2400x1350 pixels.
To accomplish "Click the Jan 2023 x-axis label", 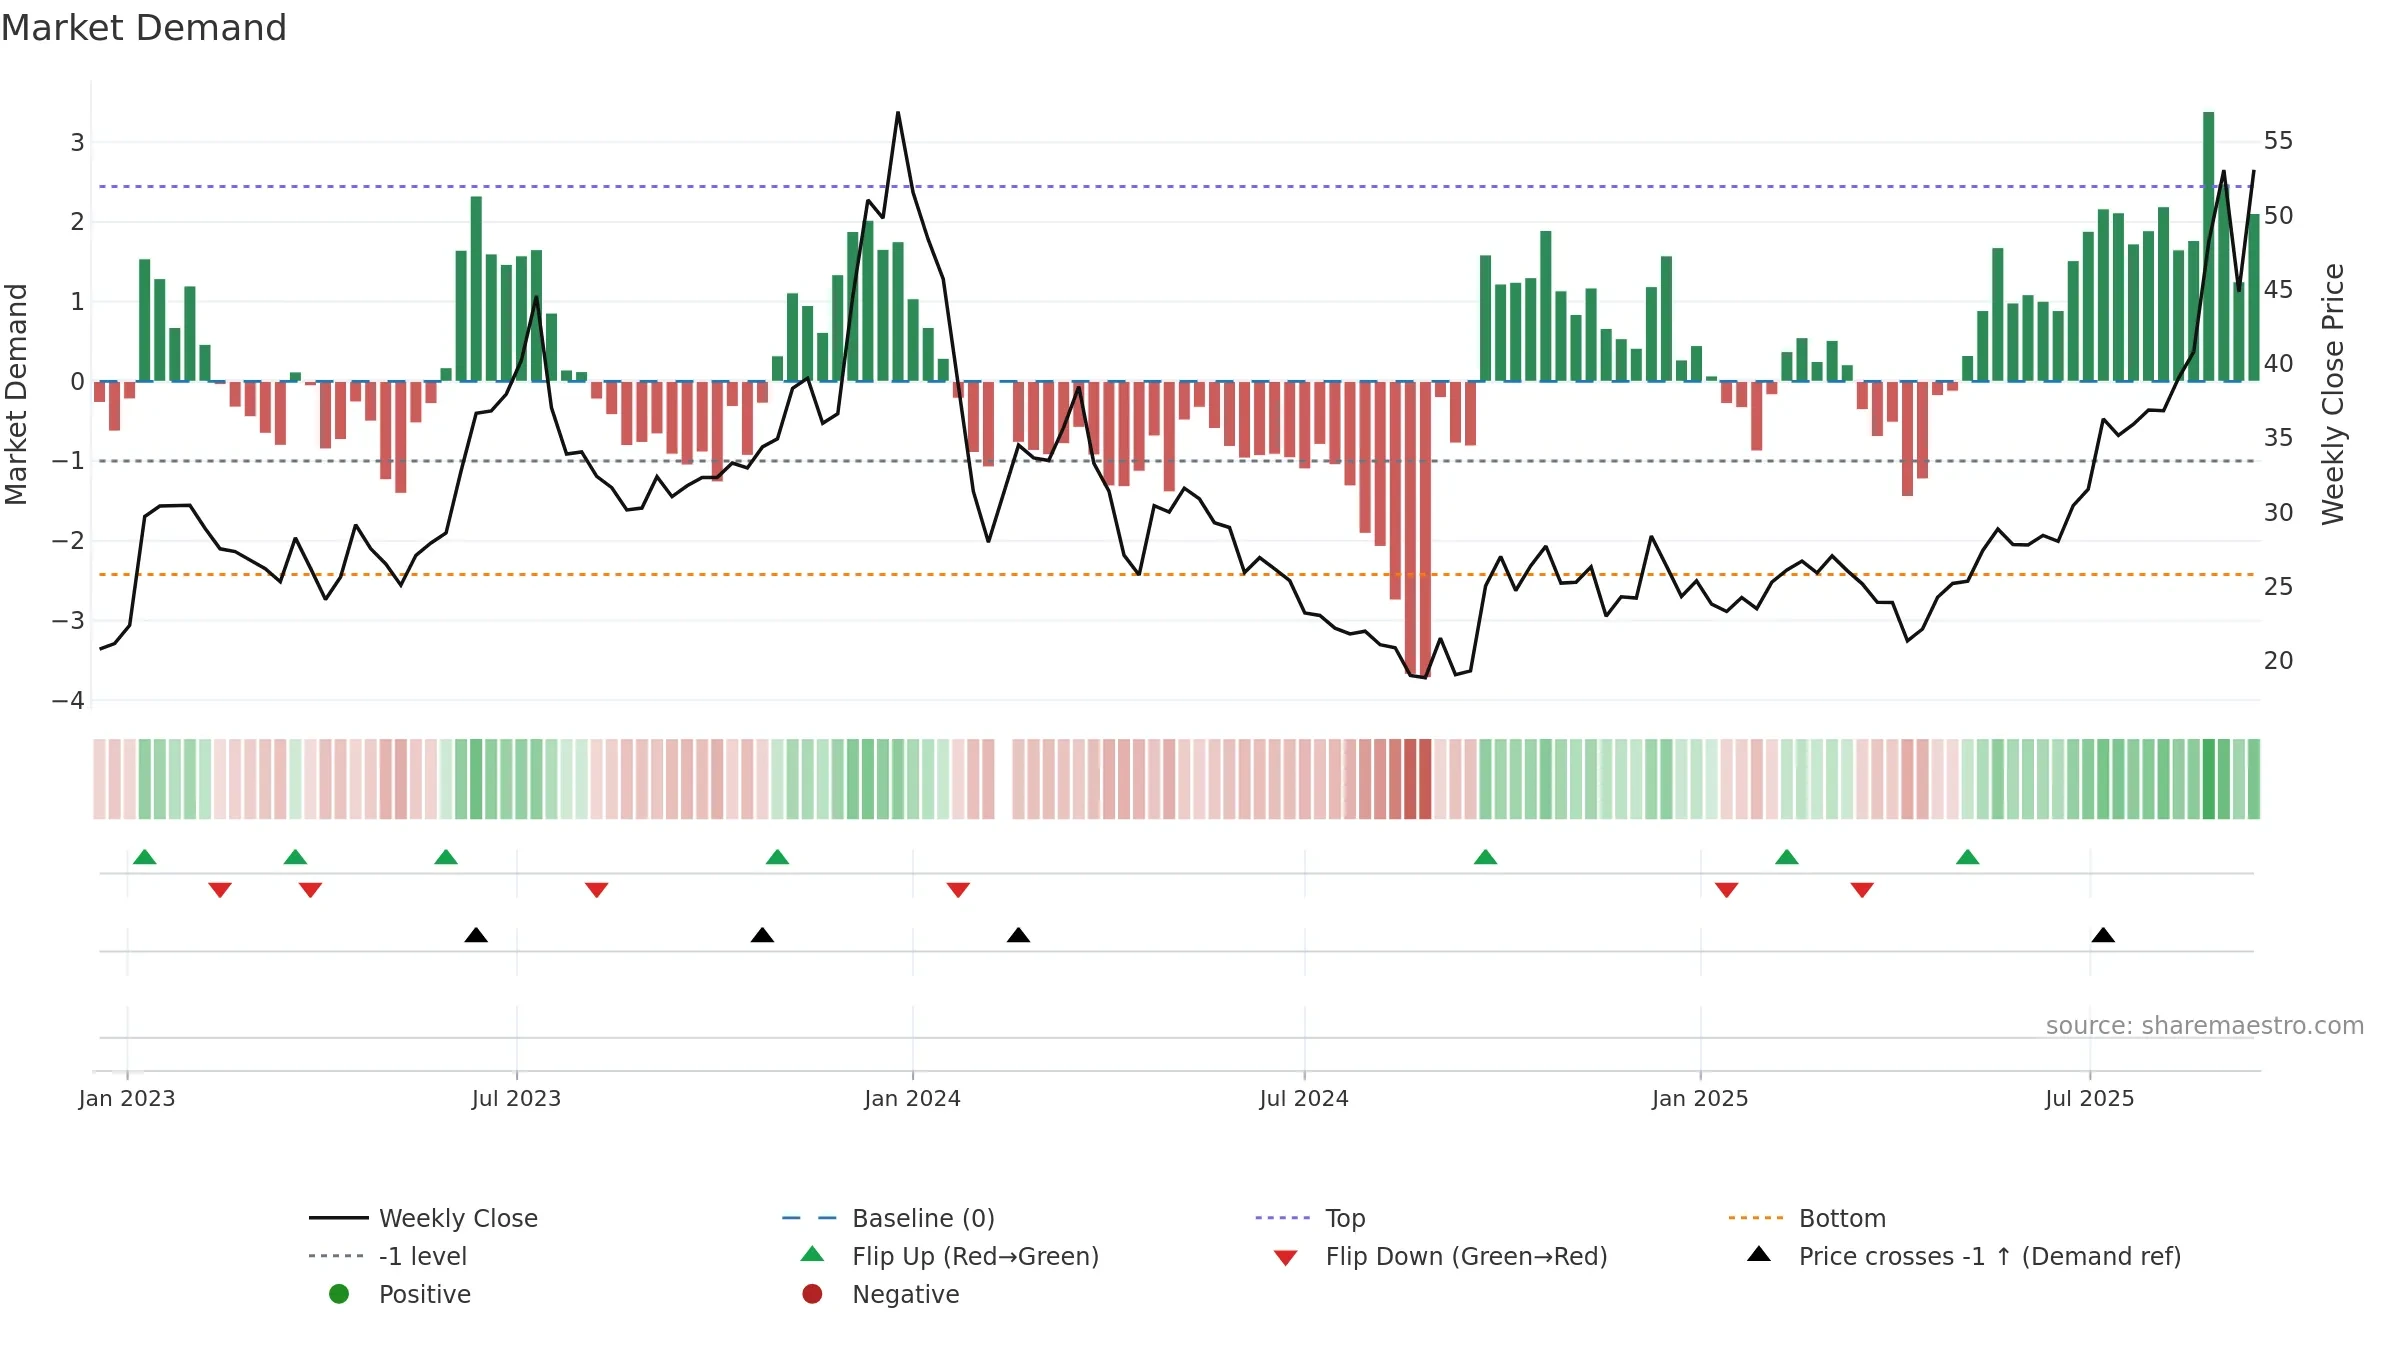I will (127, 1098).
